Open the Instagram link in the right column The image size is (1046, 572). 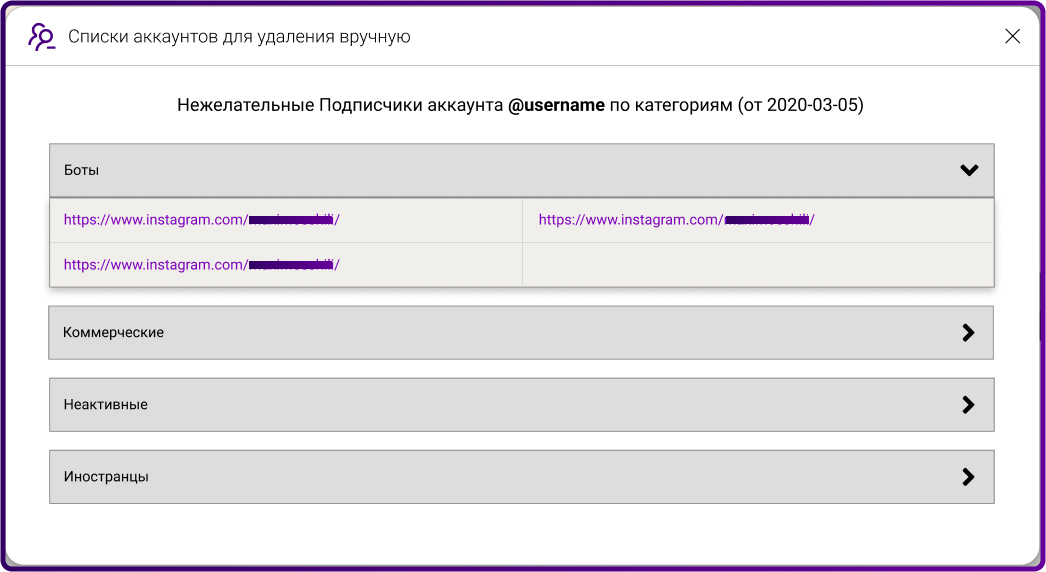tap(676, 220)
